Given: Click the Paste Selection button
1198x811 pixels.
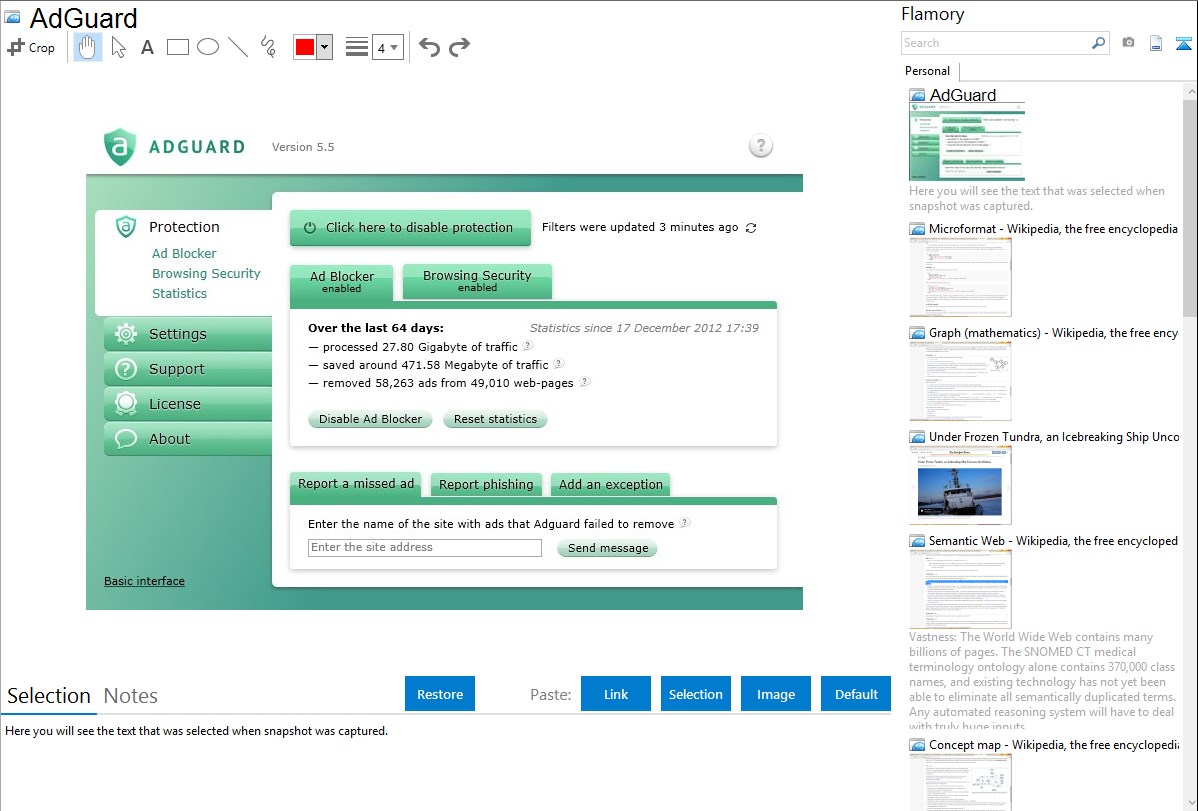Looking at the screenshot, I should pos(696,693).
